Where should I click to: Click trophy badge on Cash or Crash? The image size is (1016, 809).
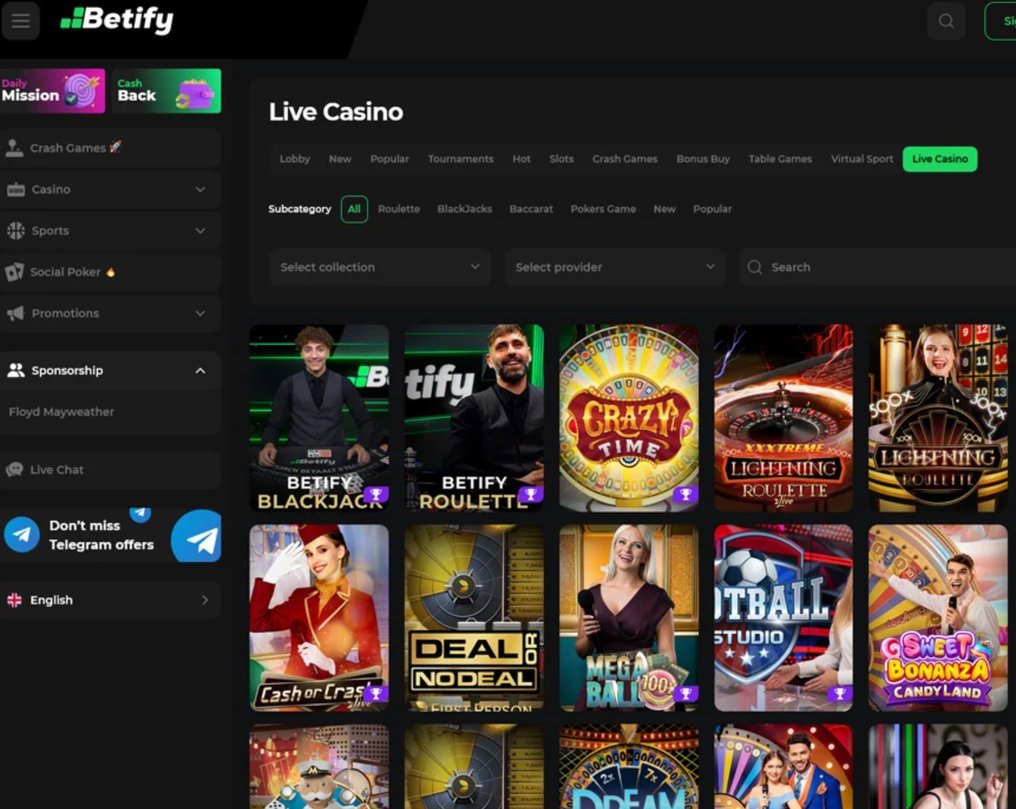click(376, 694)
